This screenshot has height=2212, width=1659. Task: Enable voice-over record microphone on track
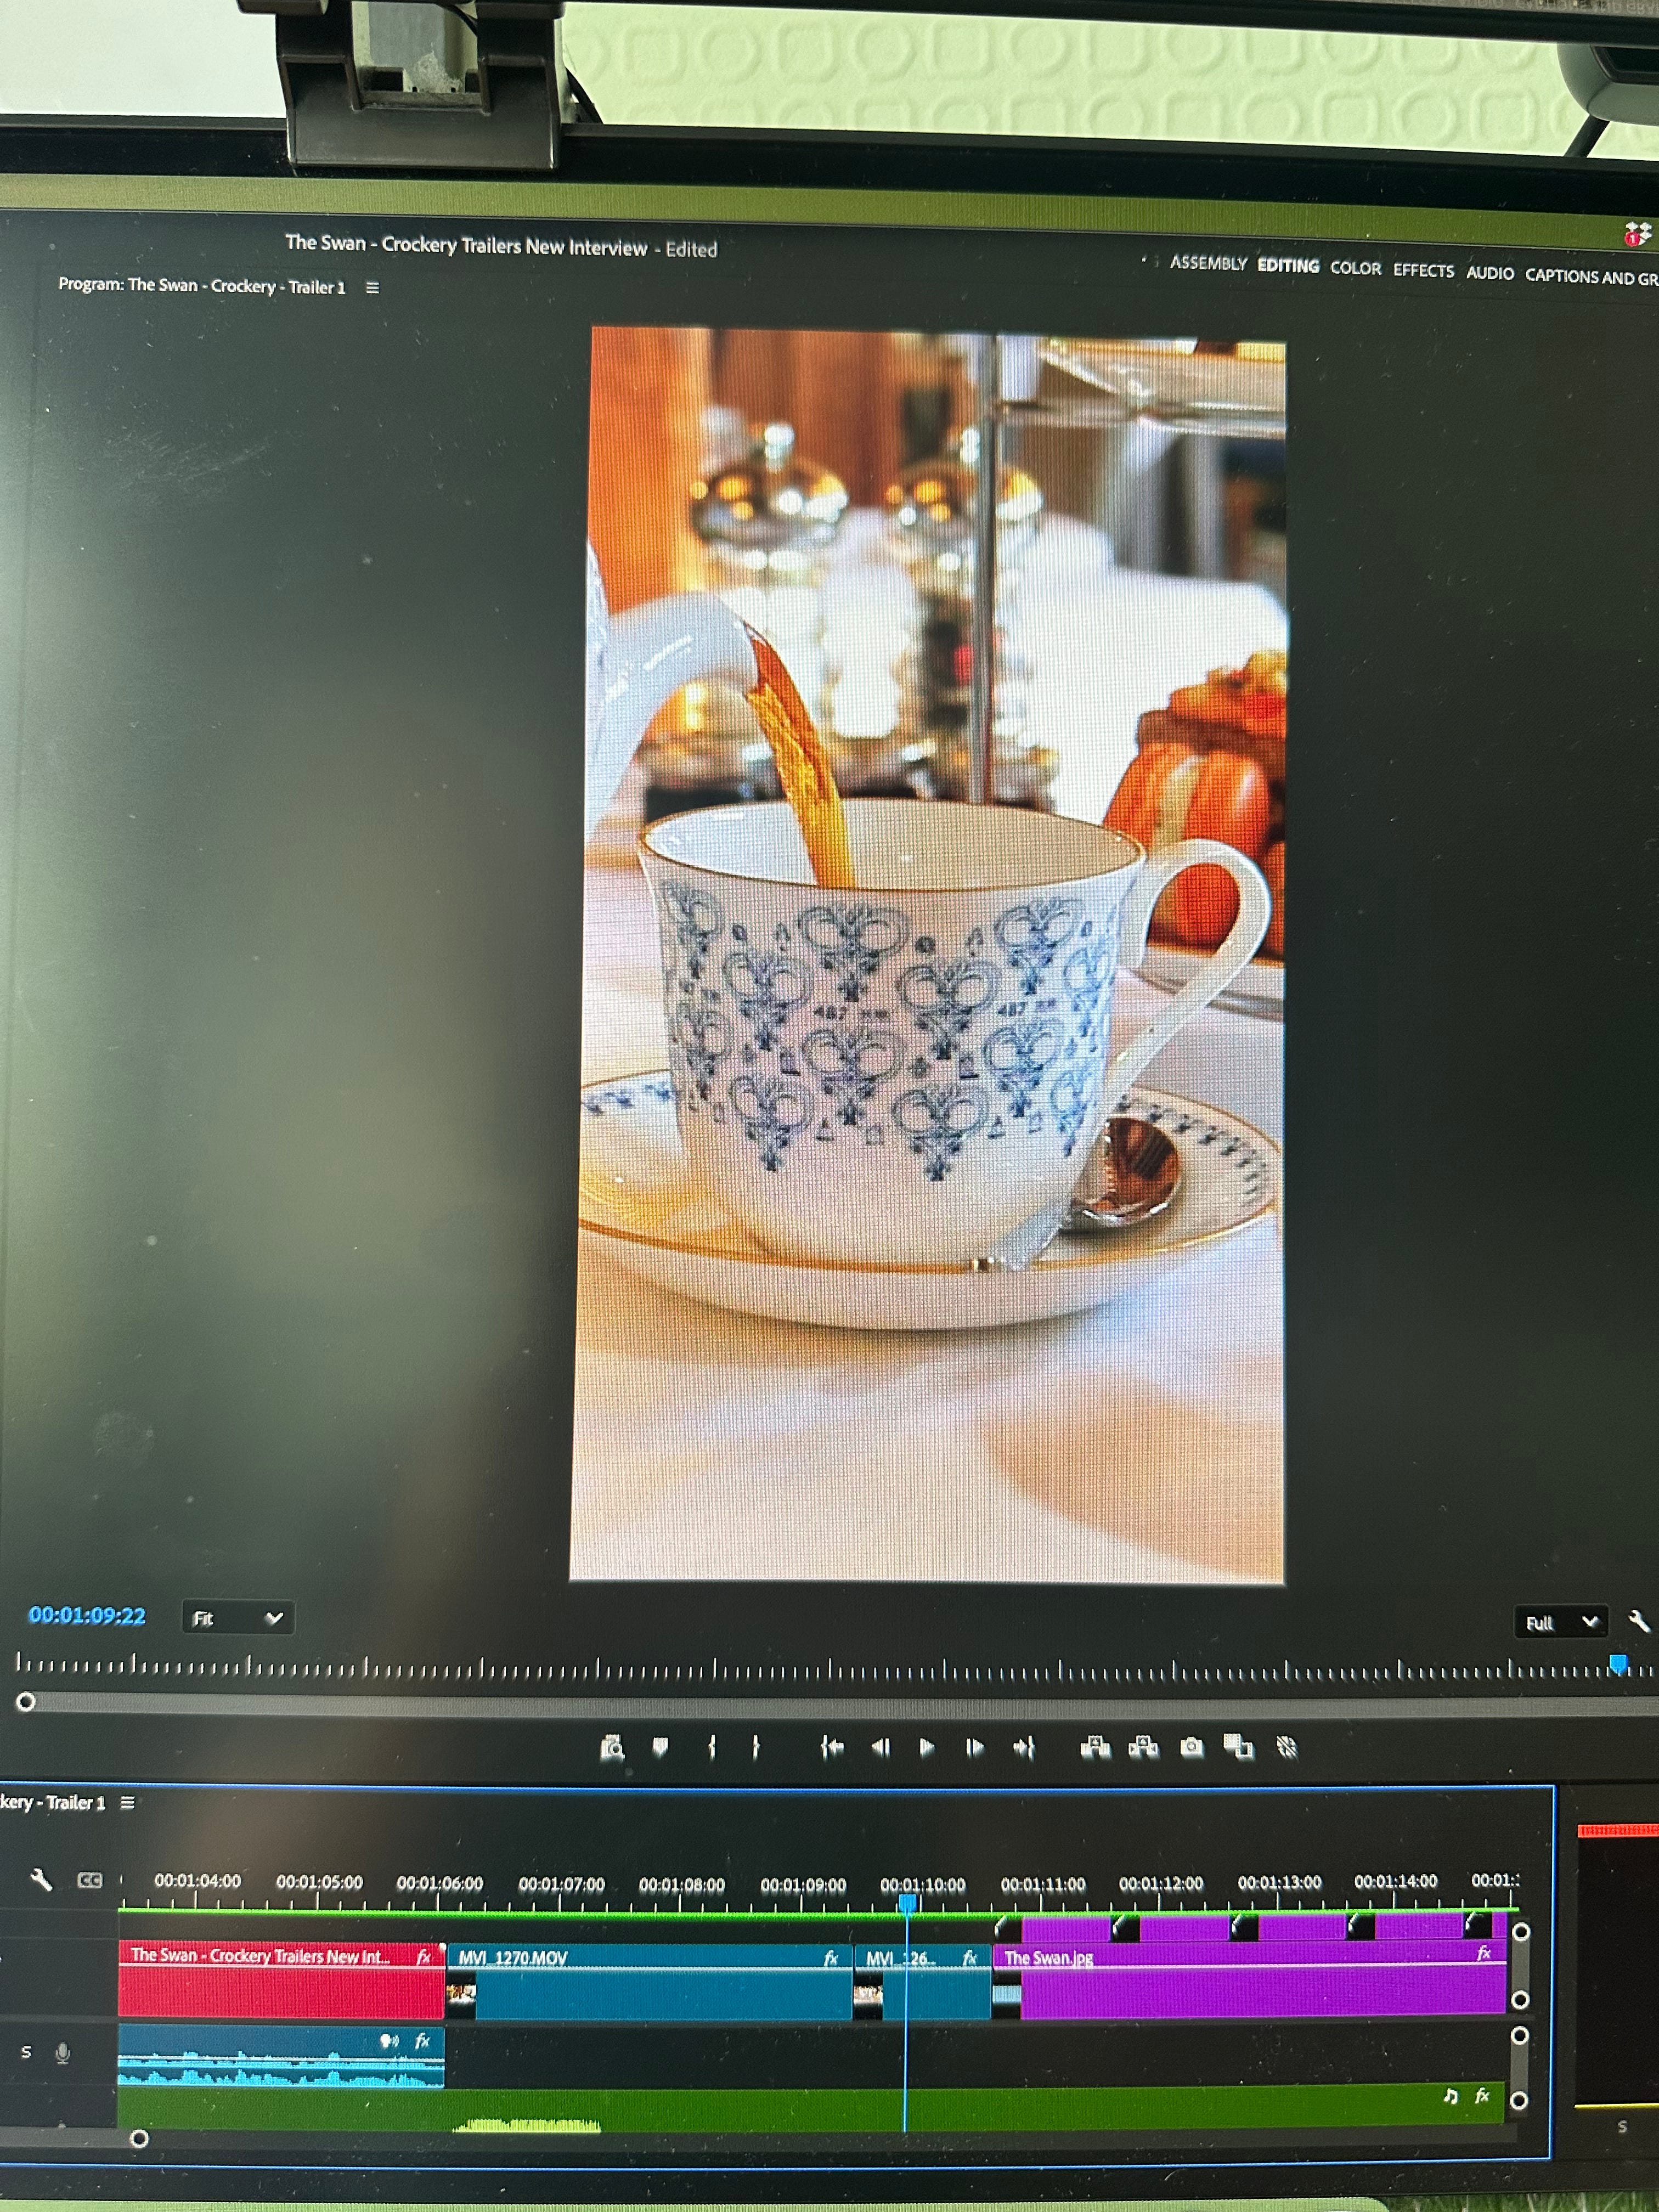click(63, 2053)
